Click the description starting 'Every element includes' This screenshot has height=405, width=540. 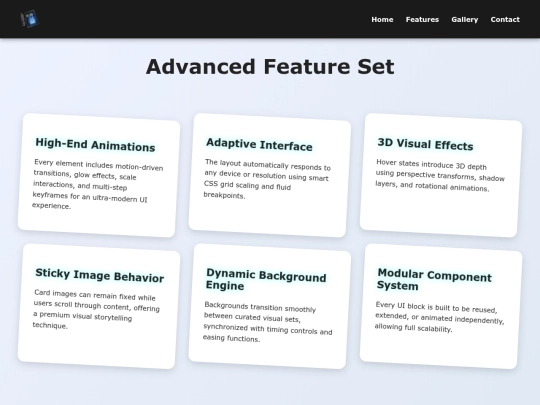[x=98, y=184]
